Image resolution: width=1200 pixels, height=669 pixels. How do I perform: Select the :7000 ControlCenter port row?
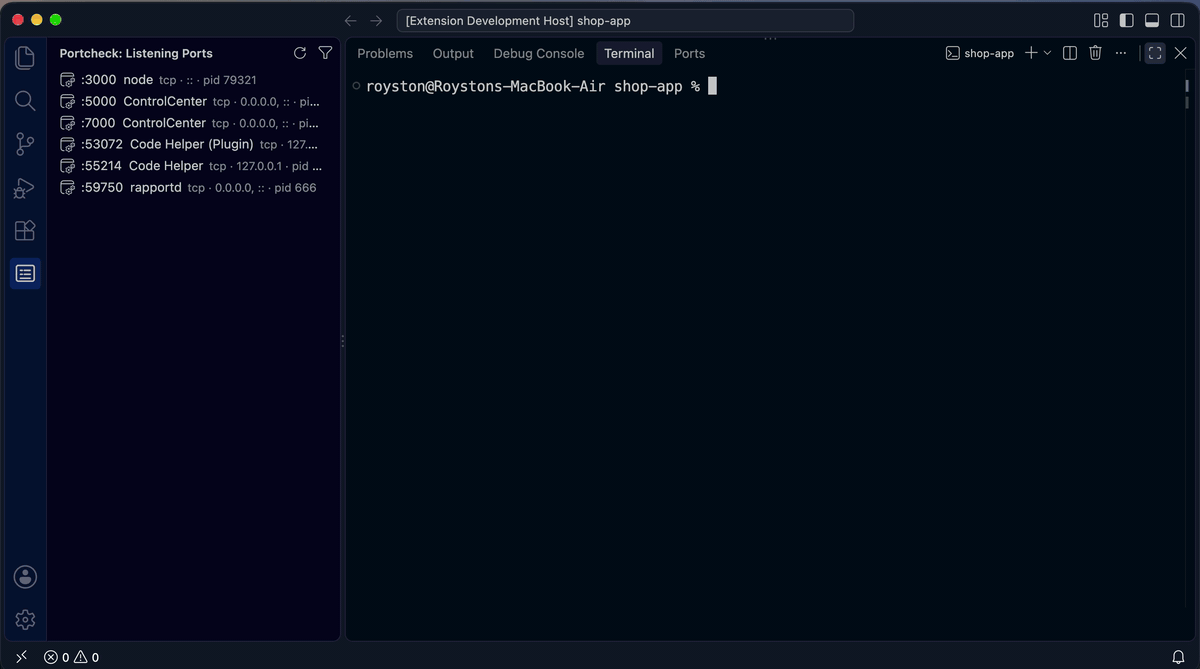tap(193, 123)
